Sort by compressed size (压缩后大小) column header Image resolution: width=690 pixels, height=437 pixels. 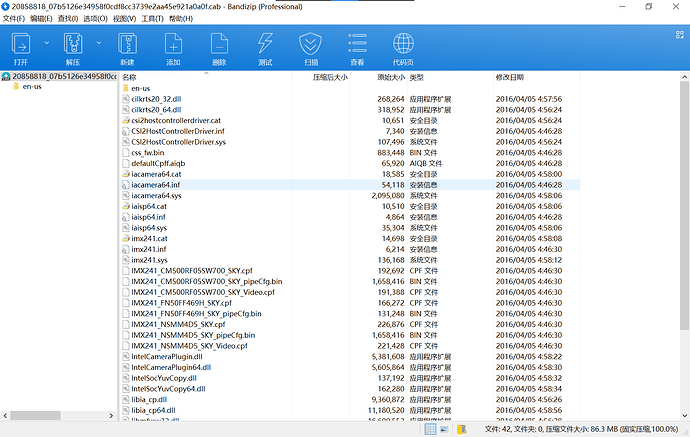pos(330,77)
